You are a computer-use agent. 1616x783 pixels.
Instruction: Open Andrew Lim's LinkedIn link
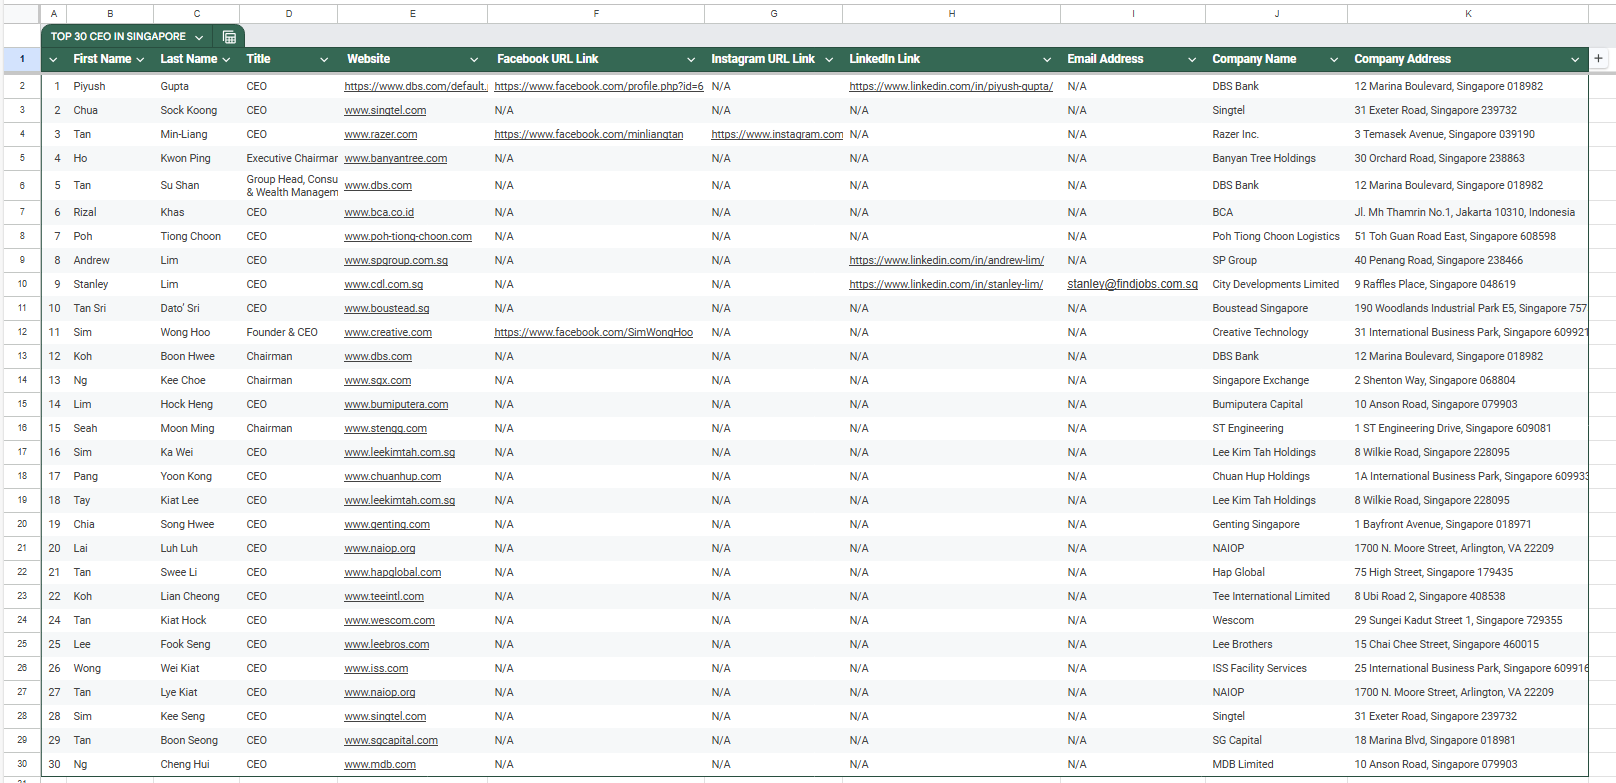(x=947, y=261)
